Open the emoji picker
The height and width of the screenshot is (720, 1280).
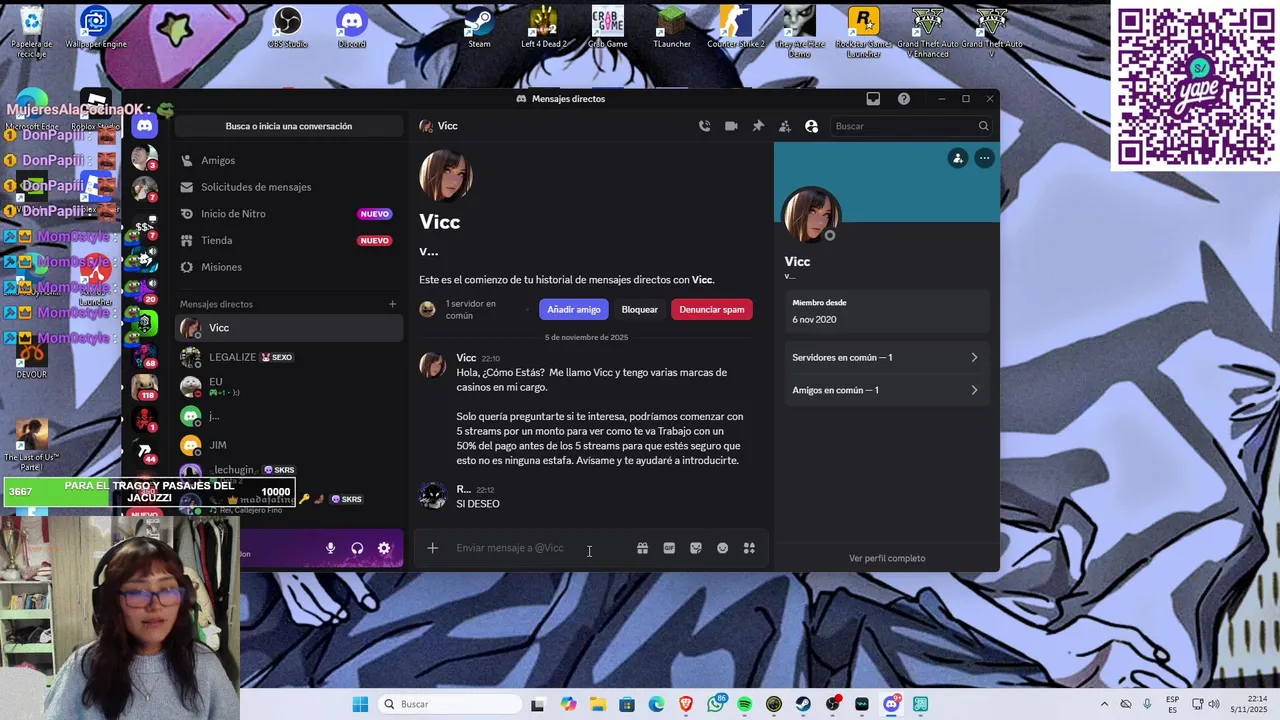pyautogui.click(x=722, y=548)
